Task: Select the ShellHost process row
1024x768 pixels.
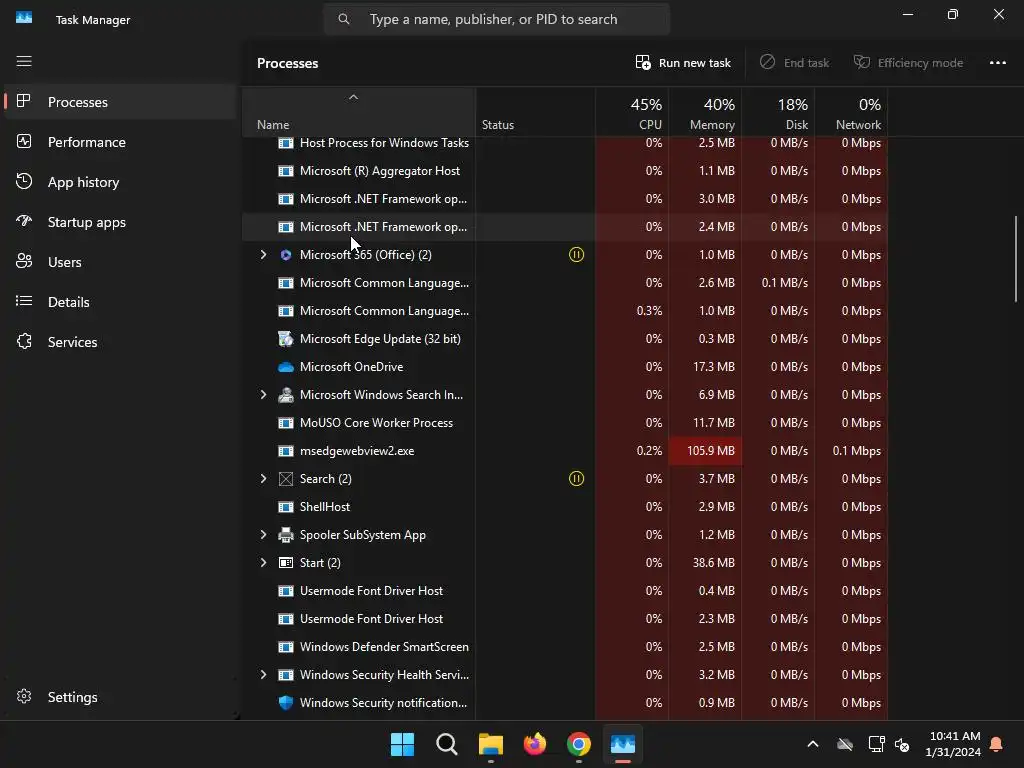Action: [564, 507]
